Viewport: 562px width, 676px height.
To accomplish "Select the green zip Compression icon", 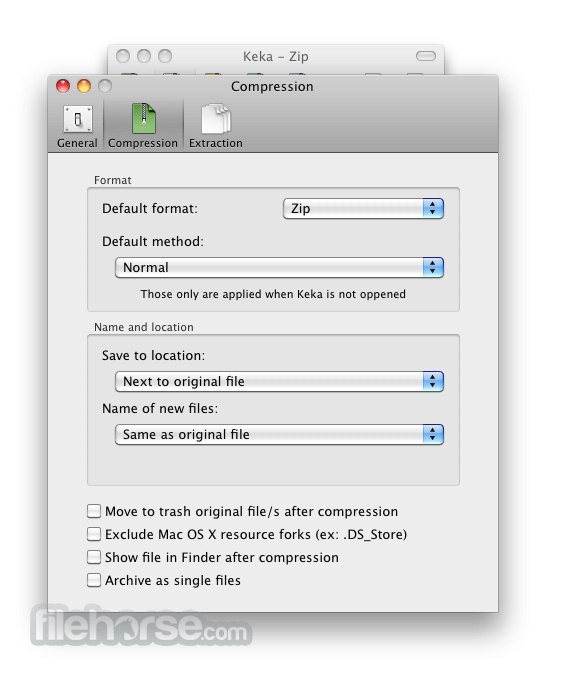I will (144, 119).
